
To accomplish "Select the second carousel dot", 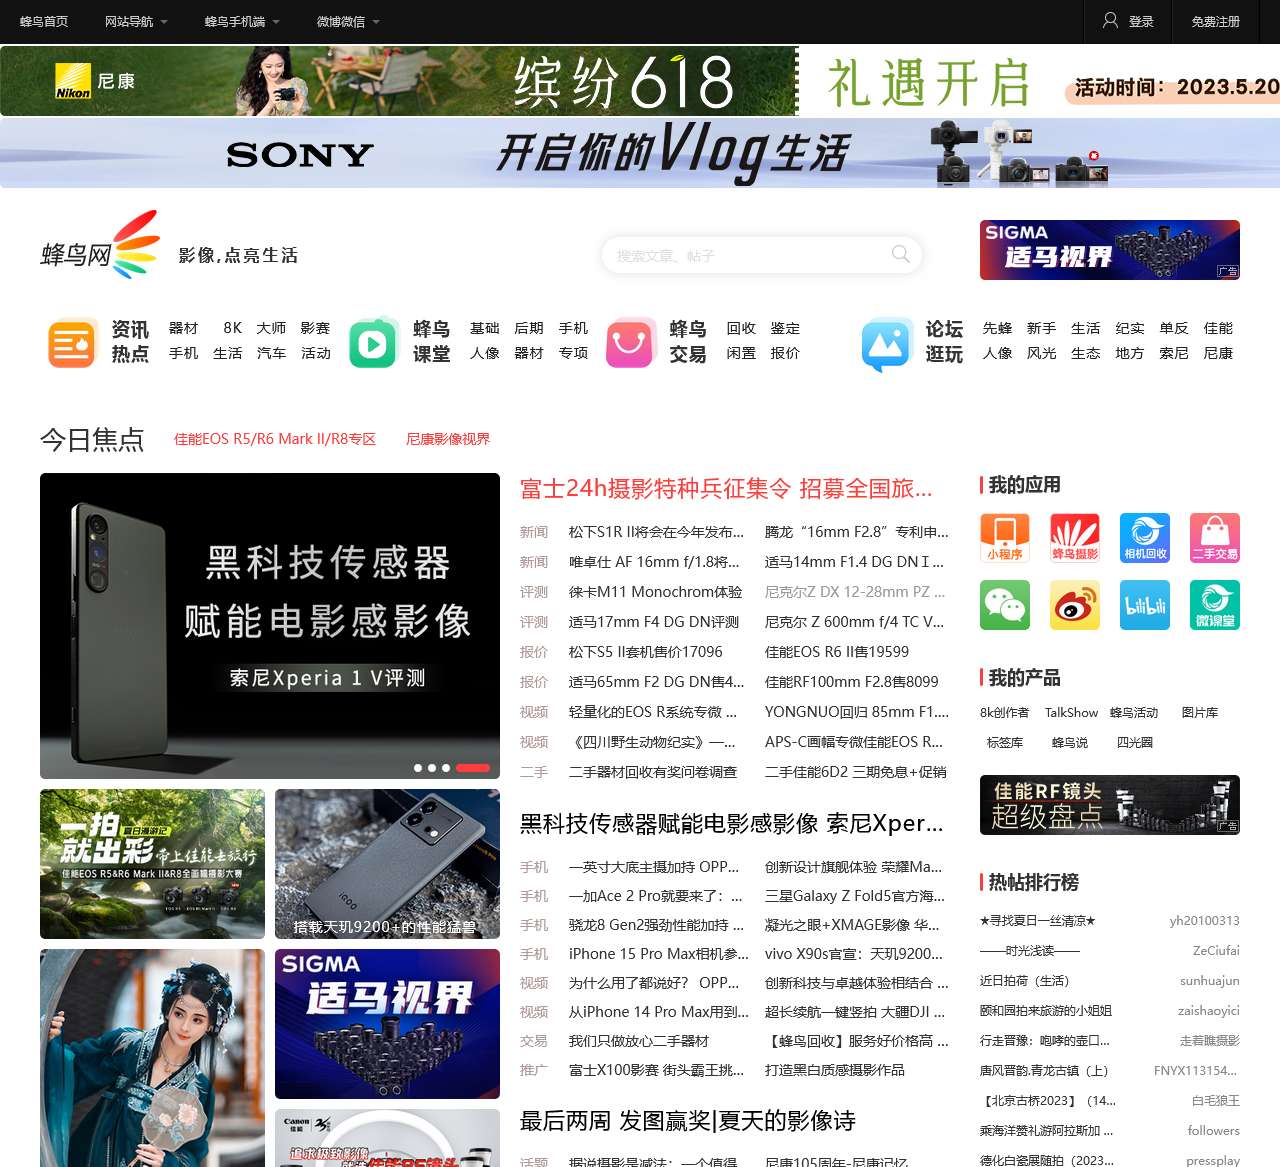I will click(x=432, y=768).
